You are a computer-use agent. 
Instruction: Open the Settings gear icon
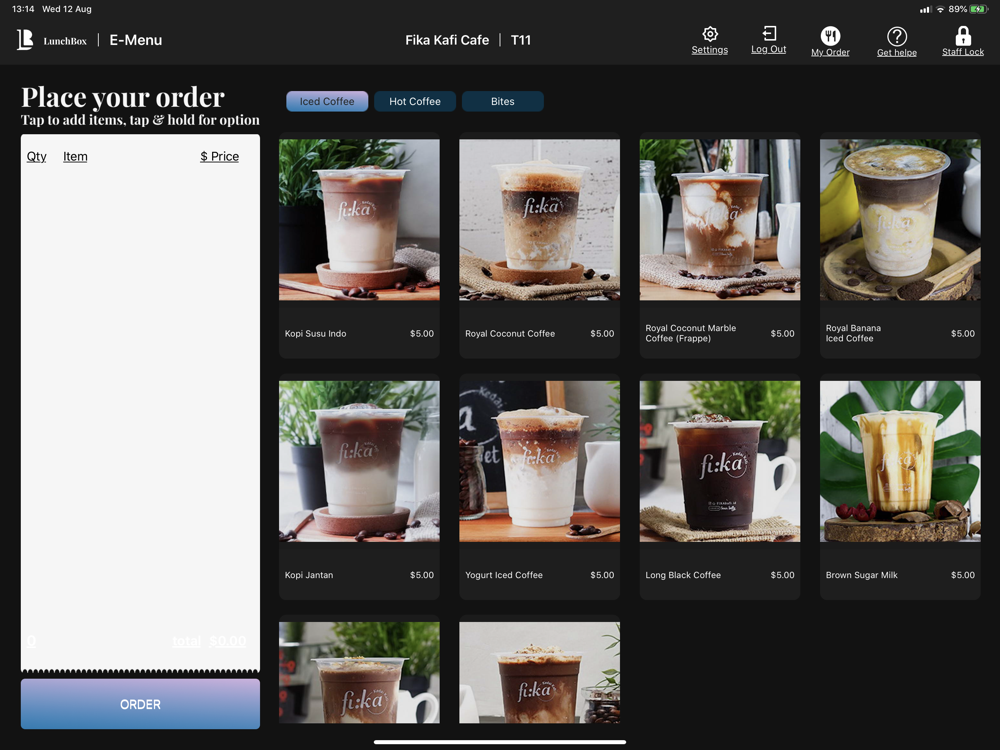710,34
